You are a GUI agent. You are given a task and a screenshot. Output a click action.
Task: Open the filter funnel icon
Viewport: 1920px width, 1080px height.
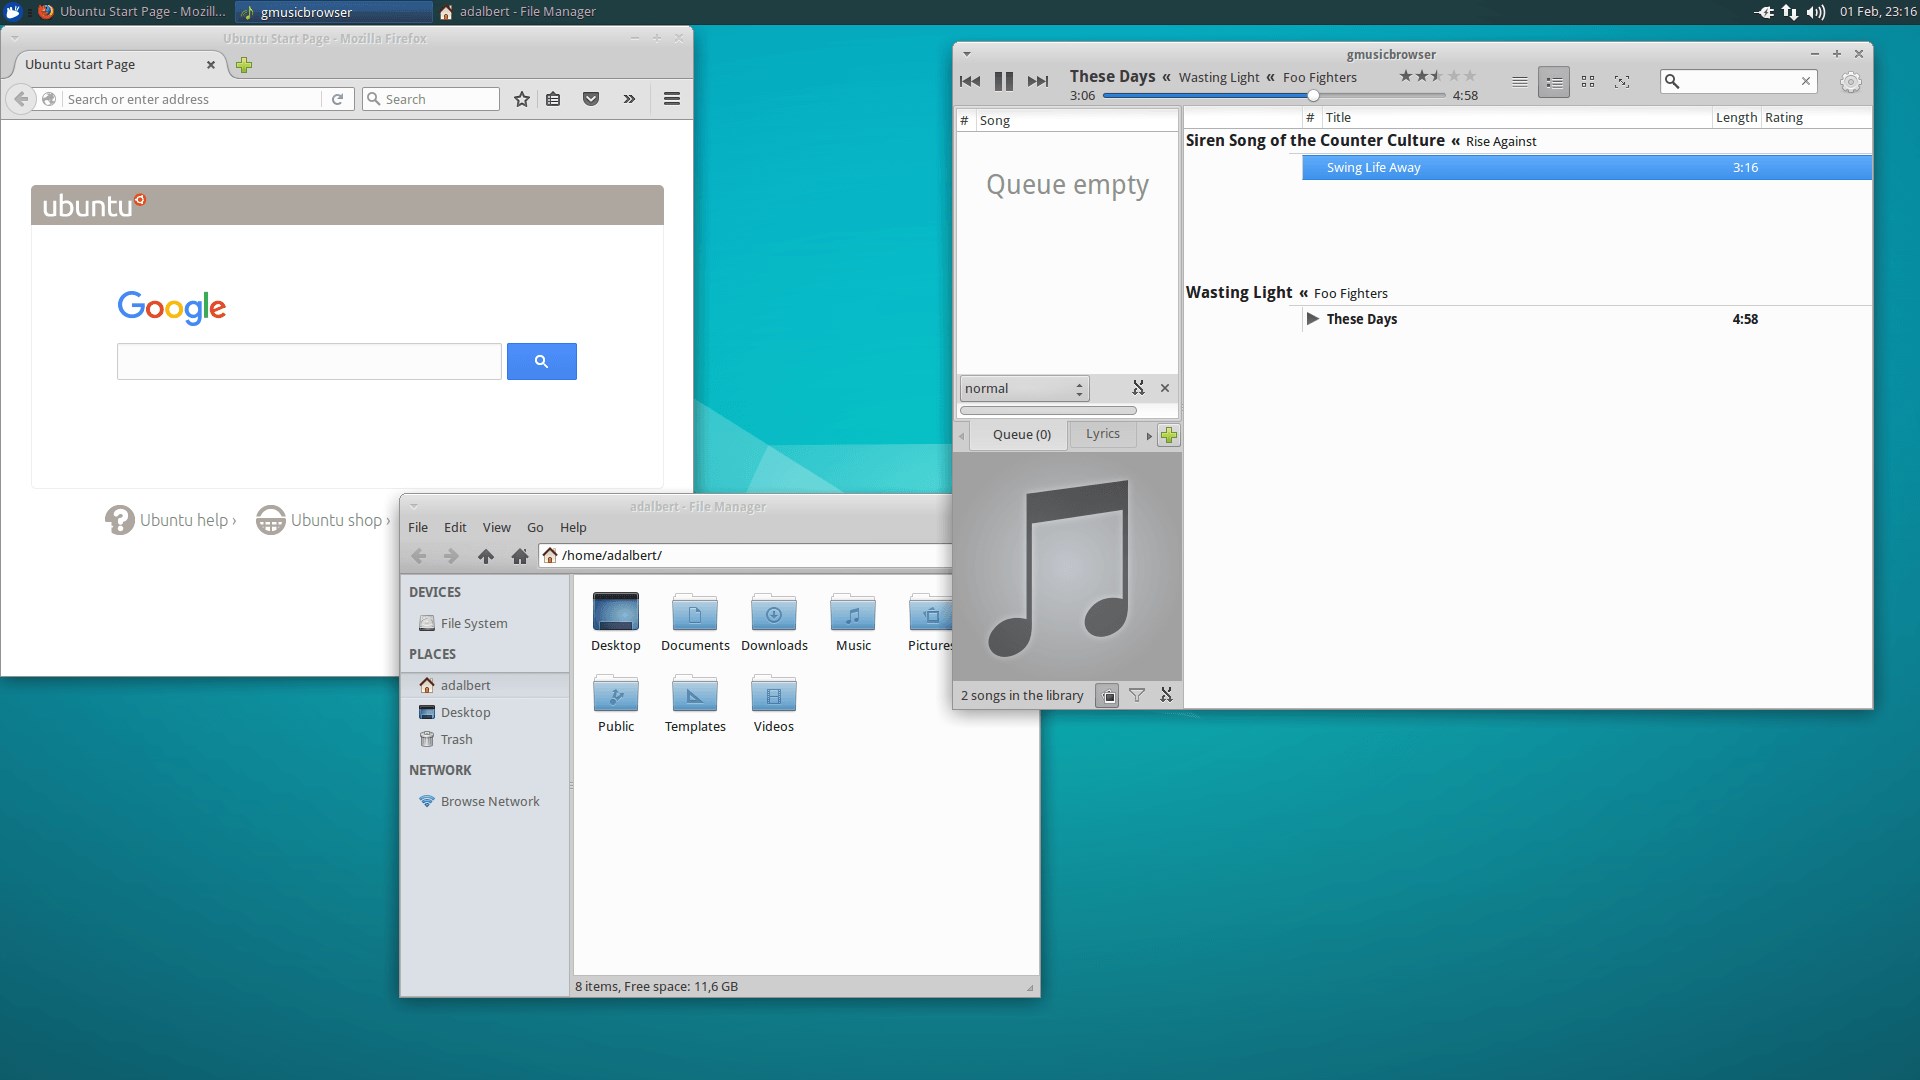(x=1137, y=695)
